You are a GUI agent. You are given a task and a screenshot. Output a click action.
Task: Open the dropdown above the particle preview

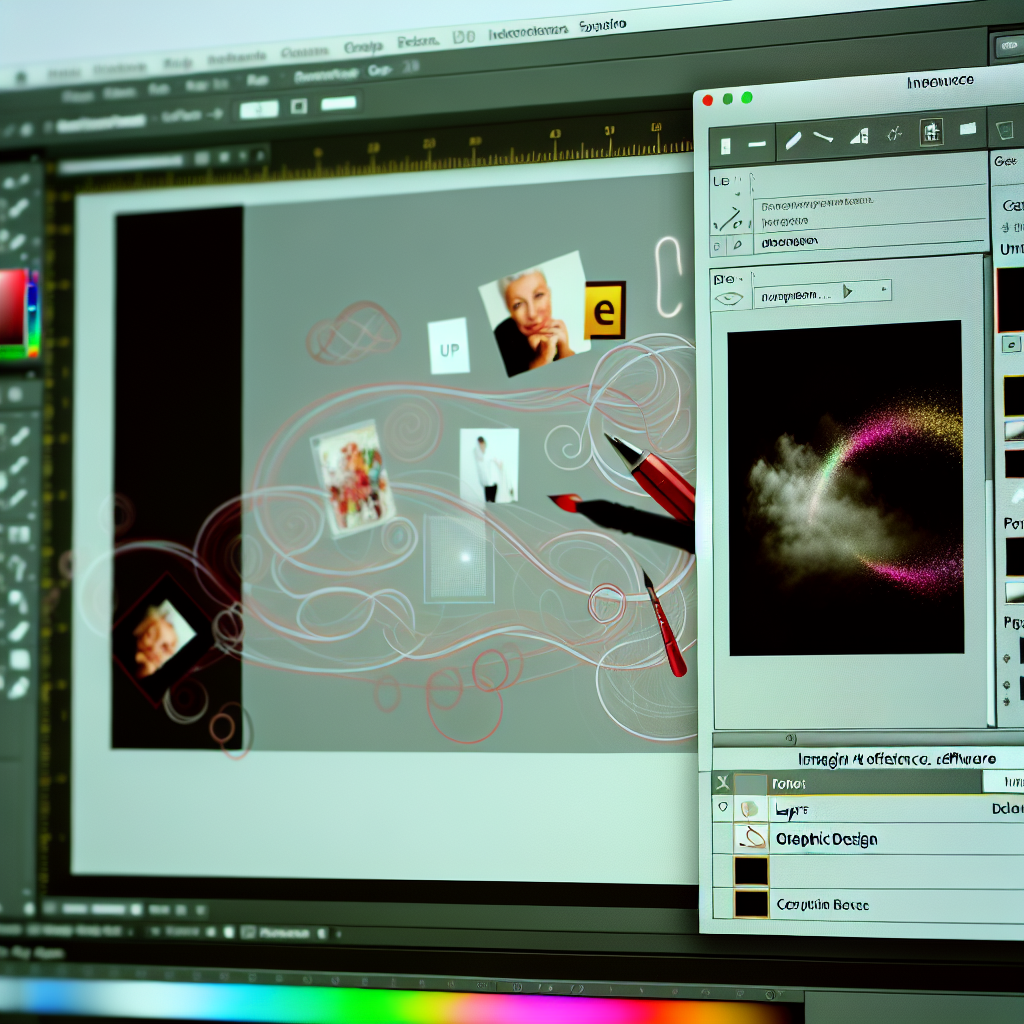[x=820, y=294]
